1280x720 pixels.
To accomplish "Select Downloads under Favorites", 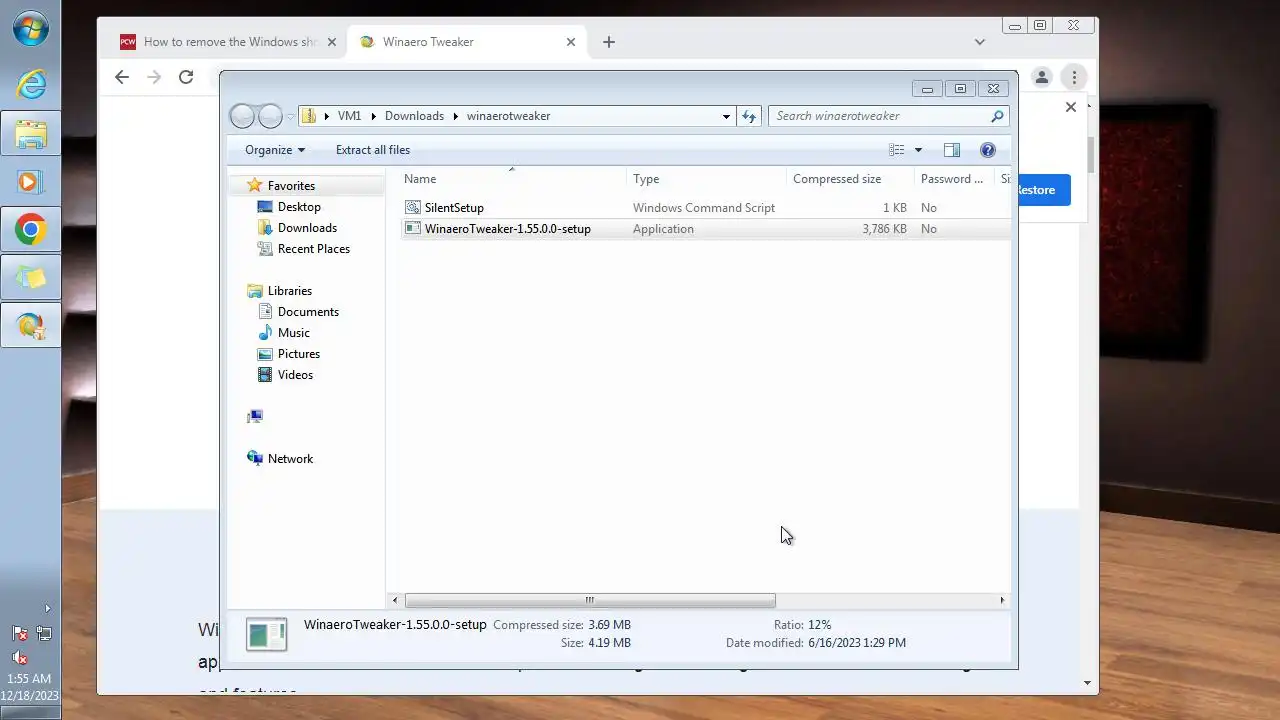I will tap(307, 227).
